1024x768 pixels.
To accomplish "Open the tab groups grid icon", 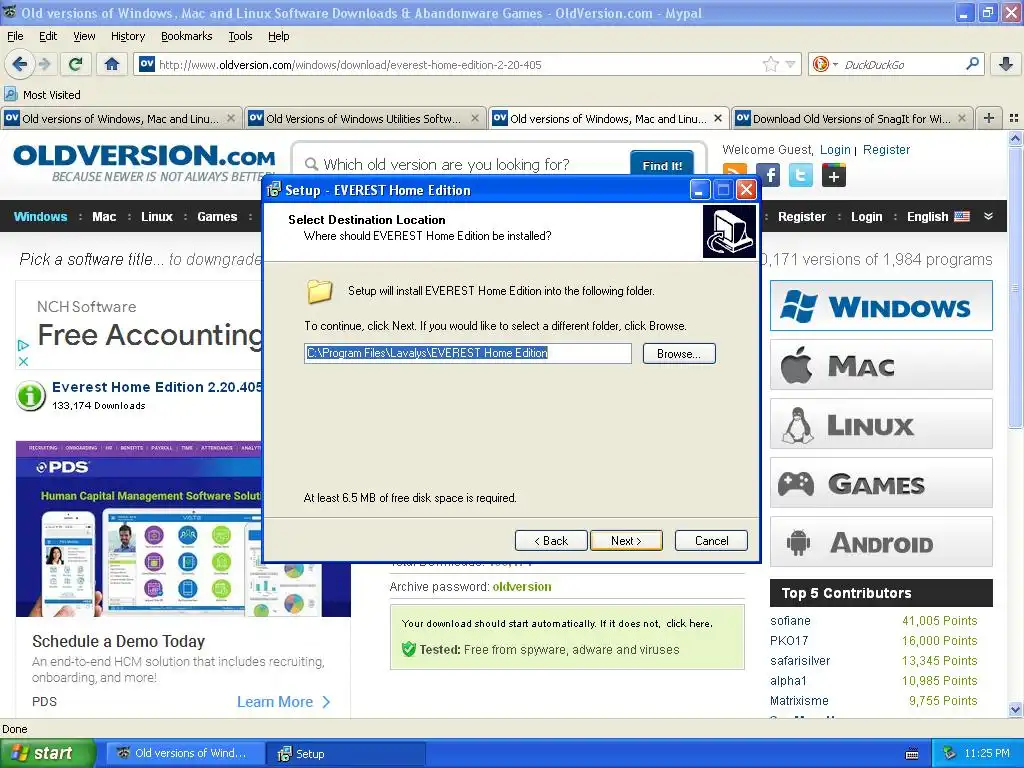I will click(1014, 118).
